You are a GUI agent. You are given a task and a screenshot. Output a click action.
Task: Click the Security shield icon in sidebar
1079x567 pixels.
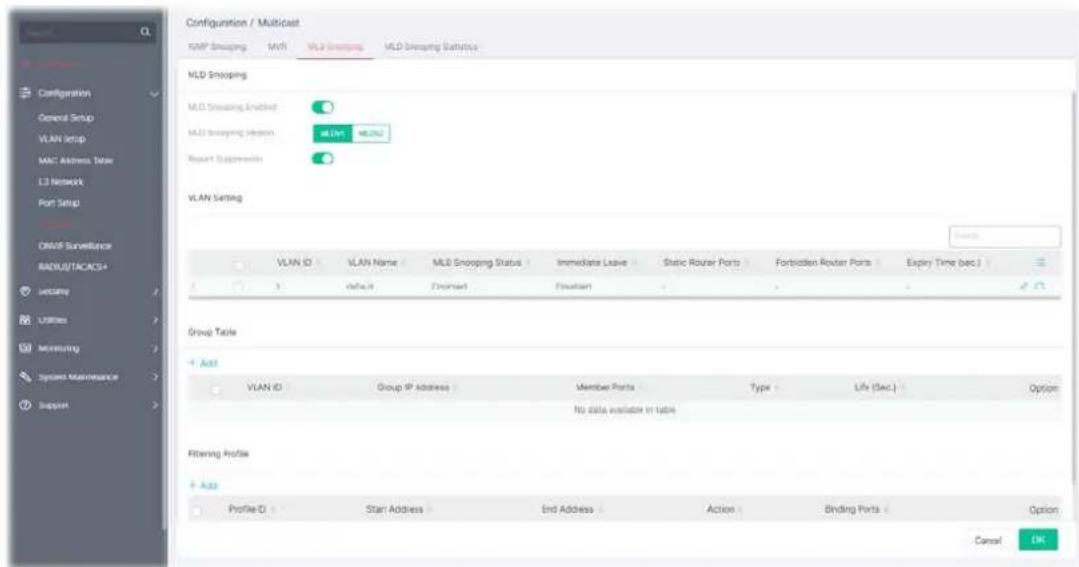click(x=25, y=291)
